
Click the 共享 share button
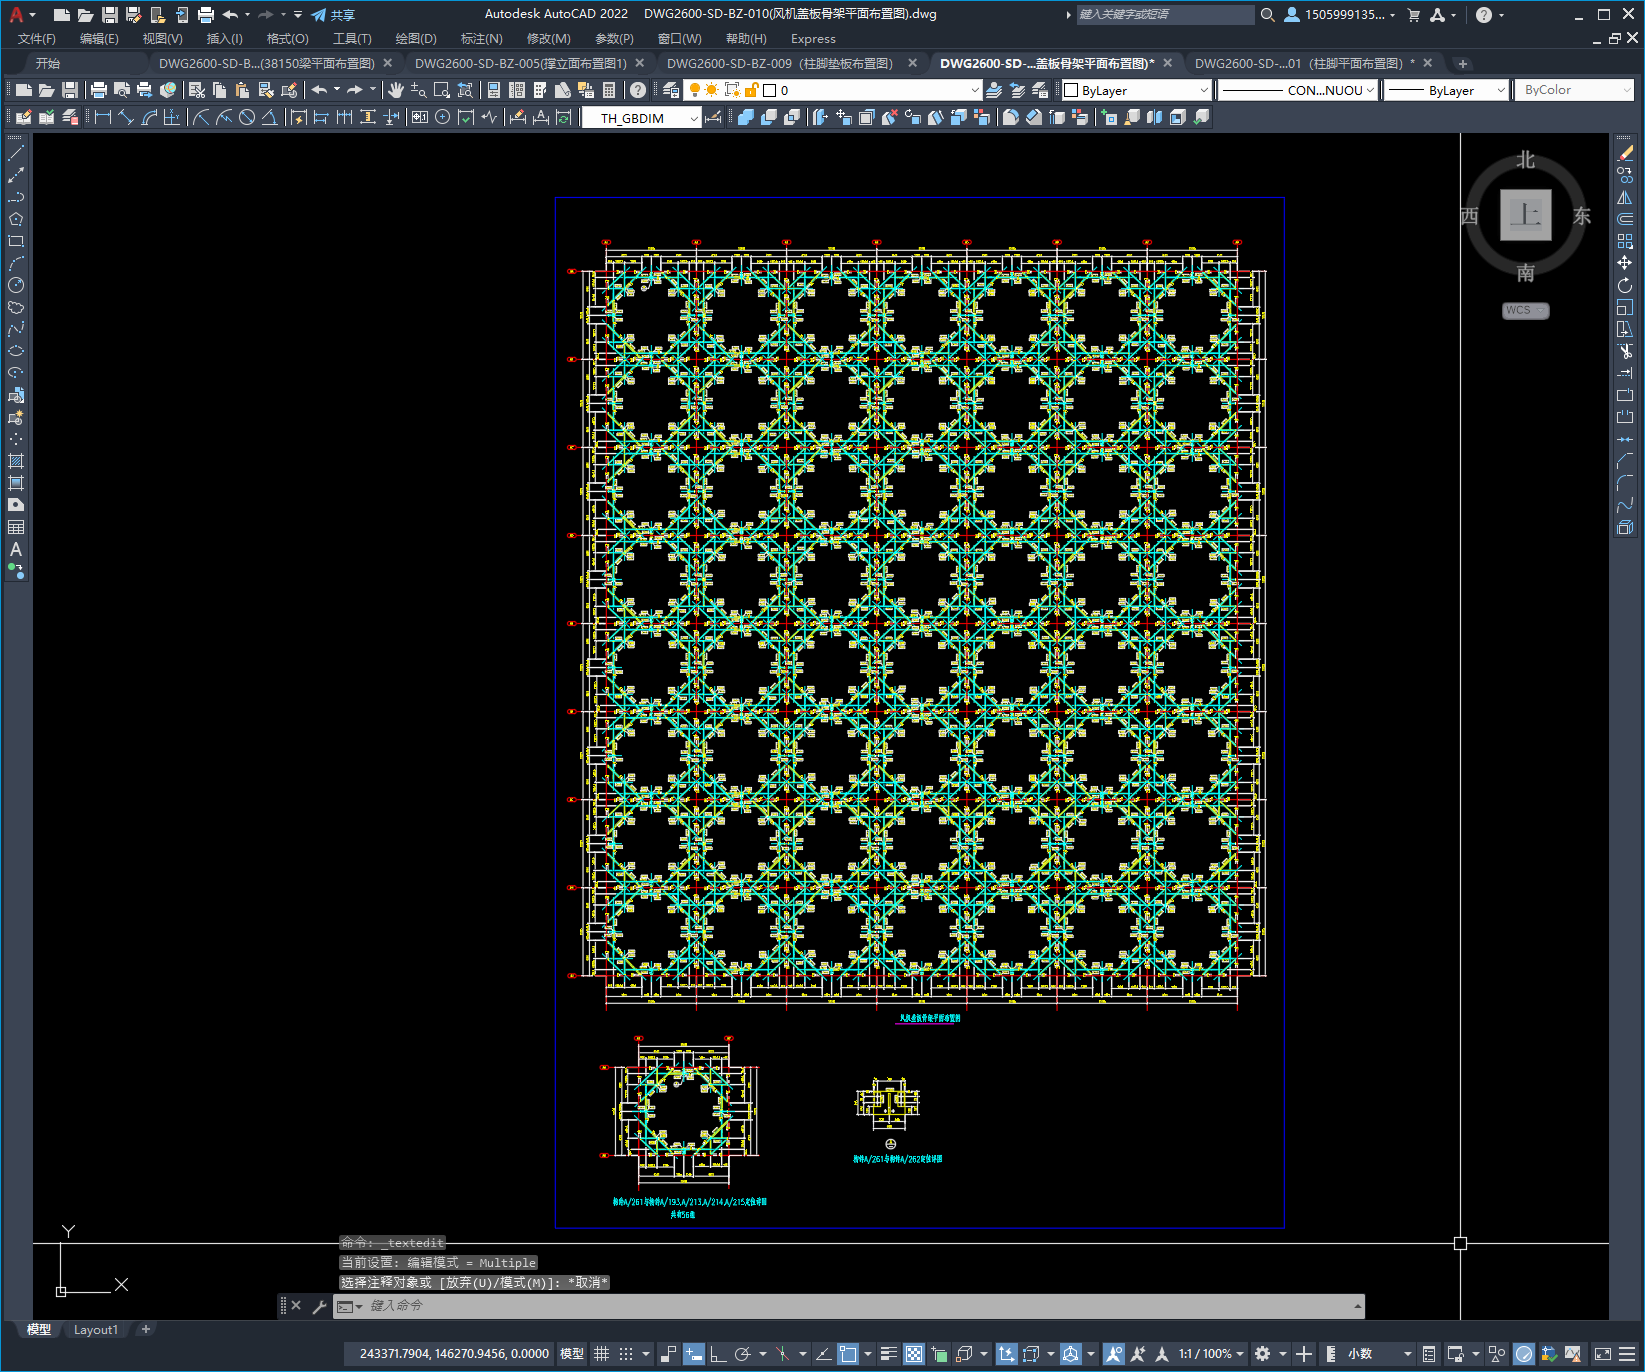(333, 15)
